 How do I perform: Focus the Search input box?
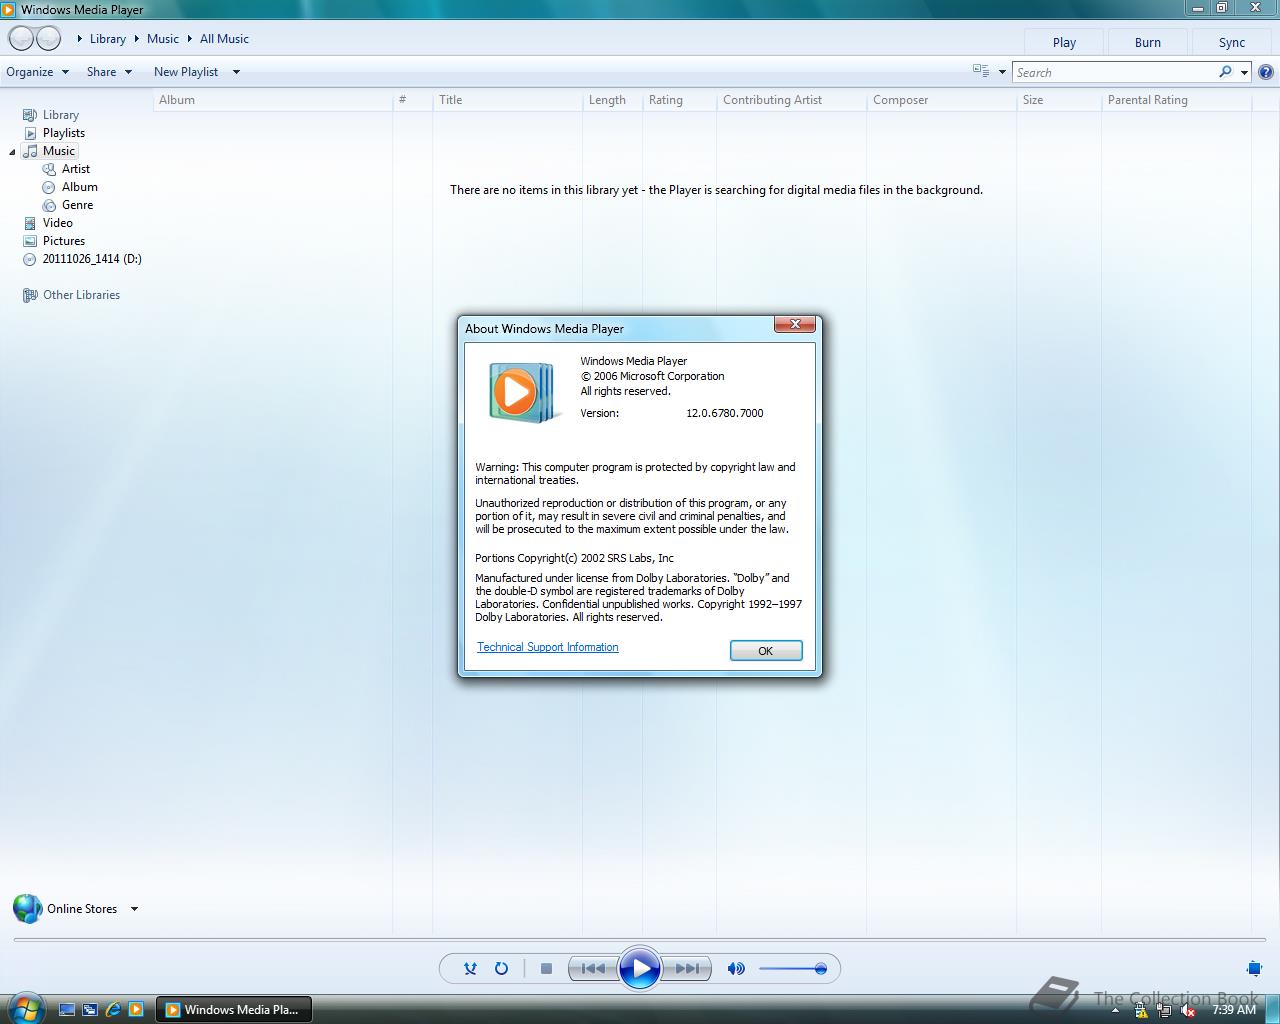1114,72
